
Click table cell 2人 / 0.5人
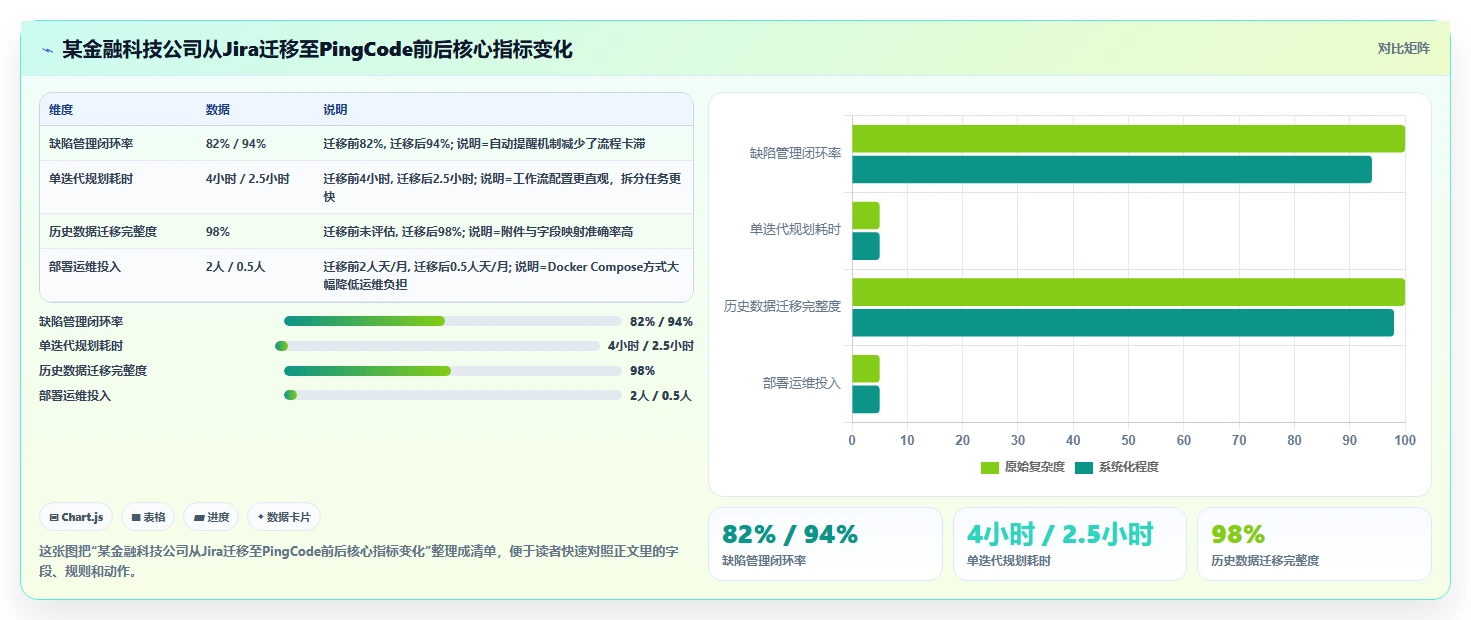[x=236, y=267]
